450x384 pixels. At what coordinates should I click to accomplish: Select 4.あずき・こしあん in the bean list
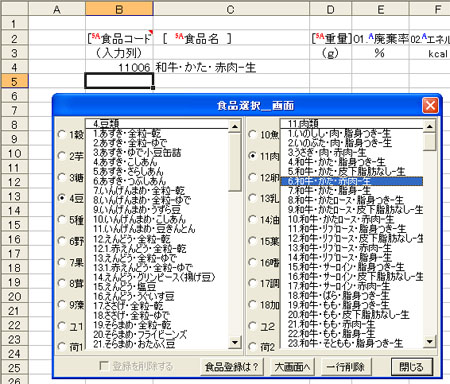(x=125, y=162)
